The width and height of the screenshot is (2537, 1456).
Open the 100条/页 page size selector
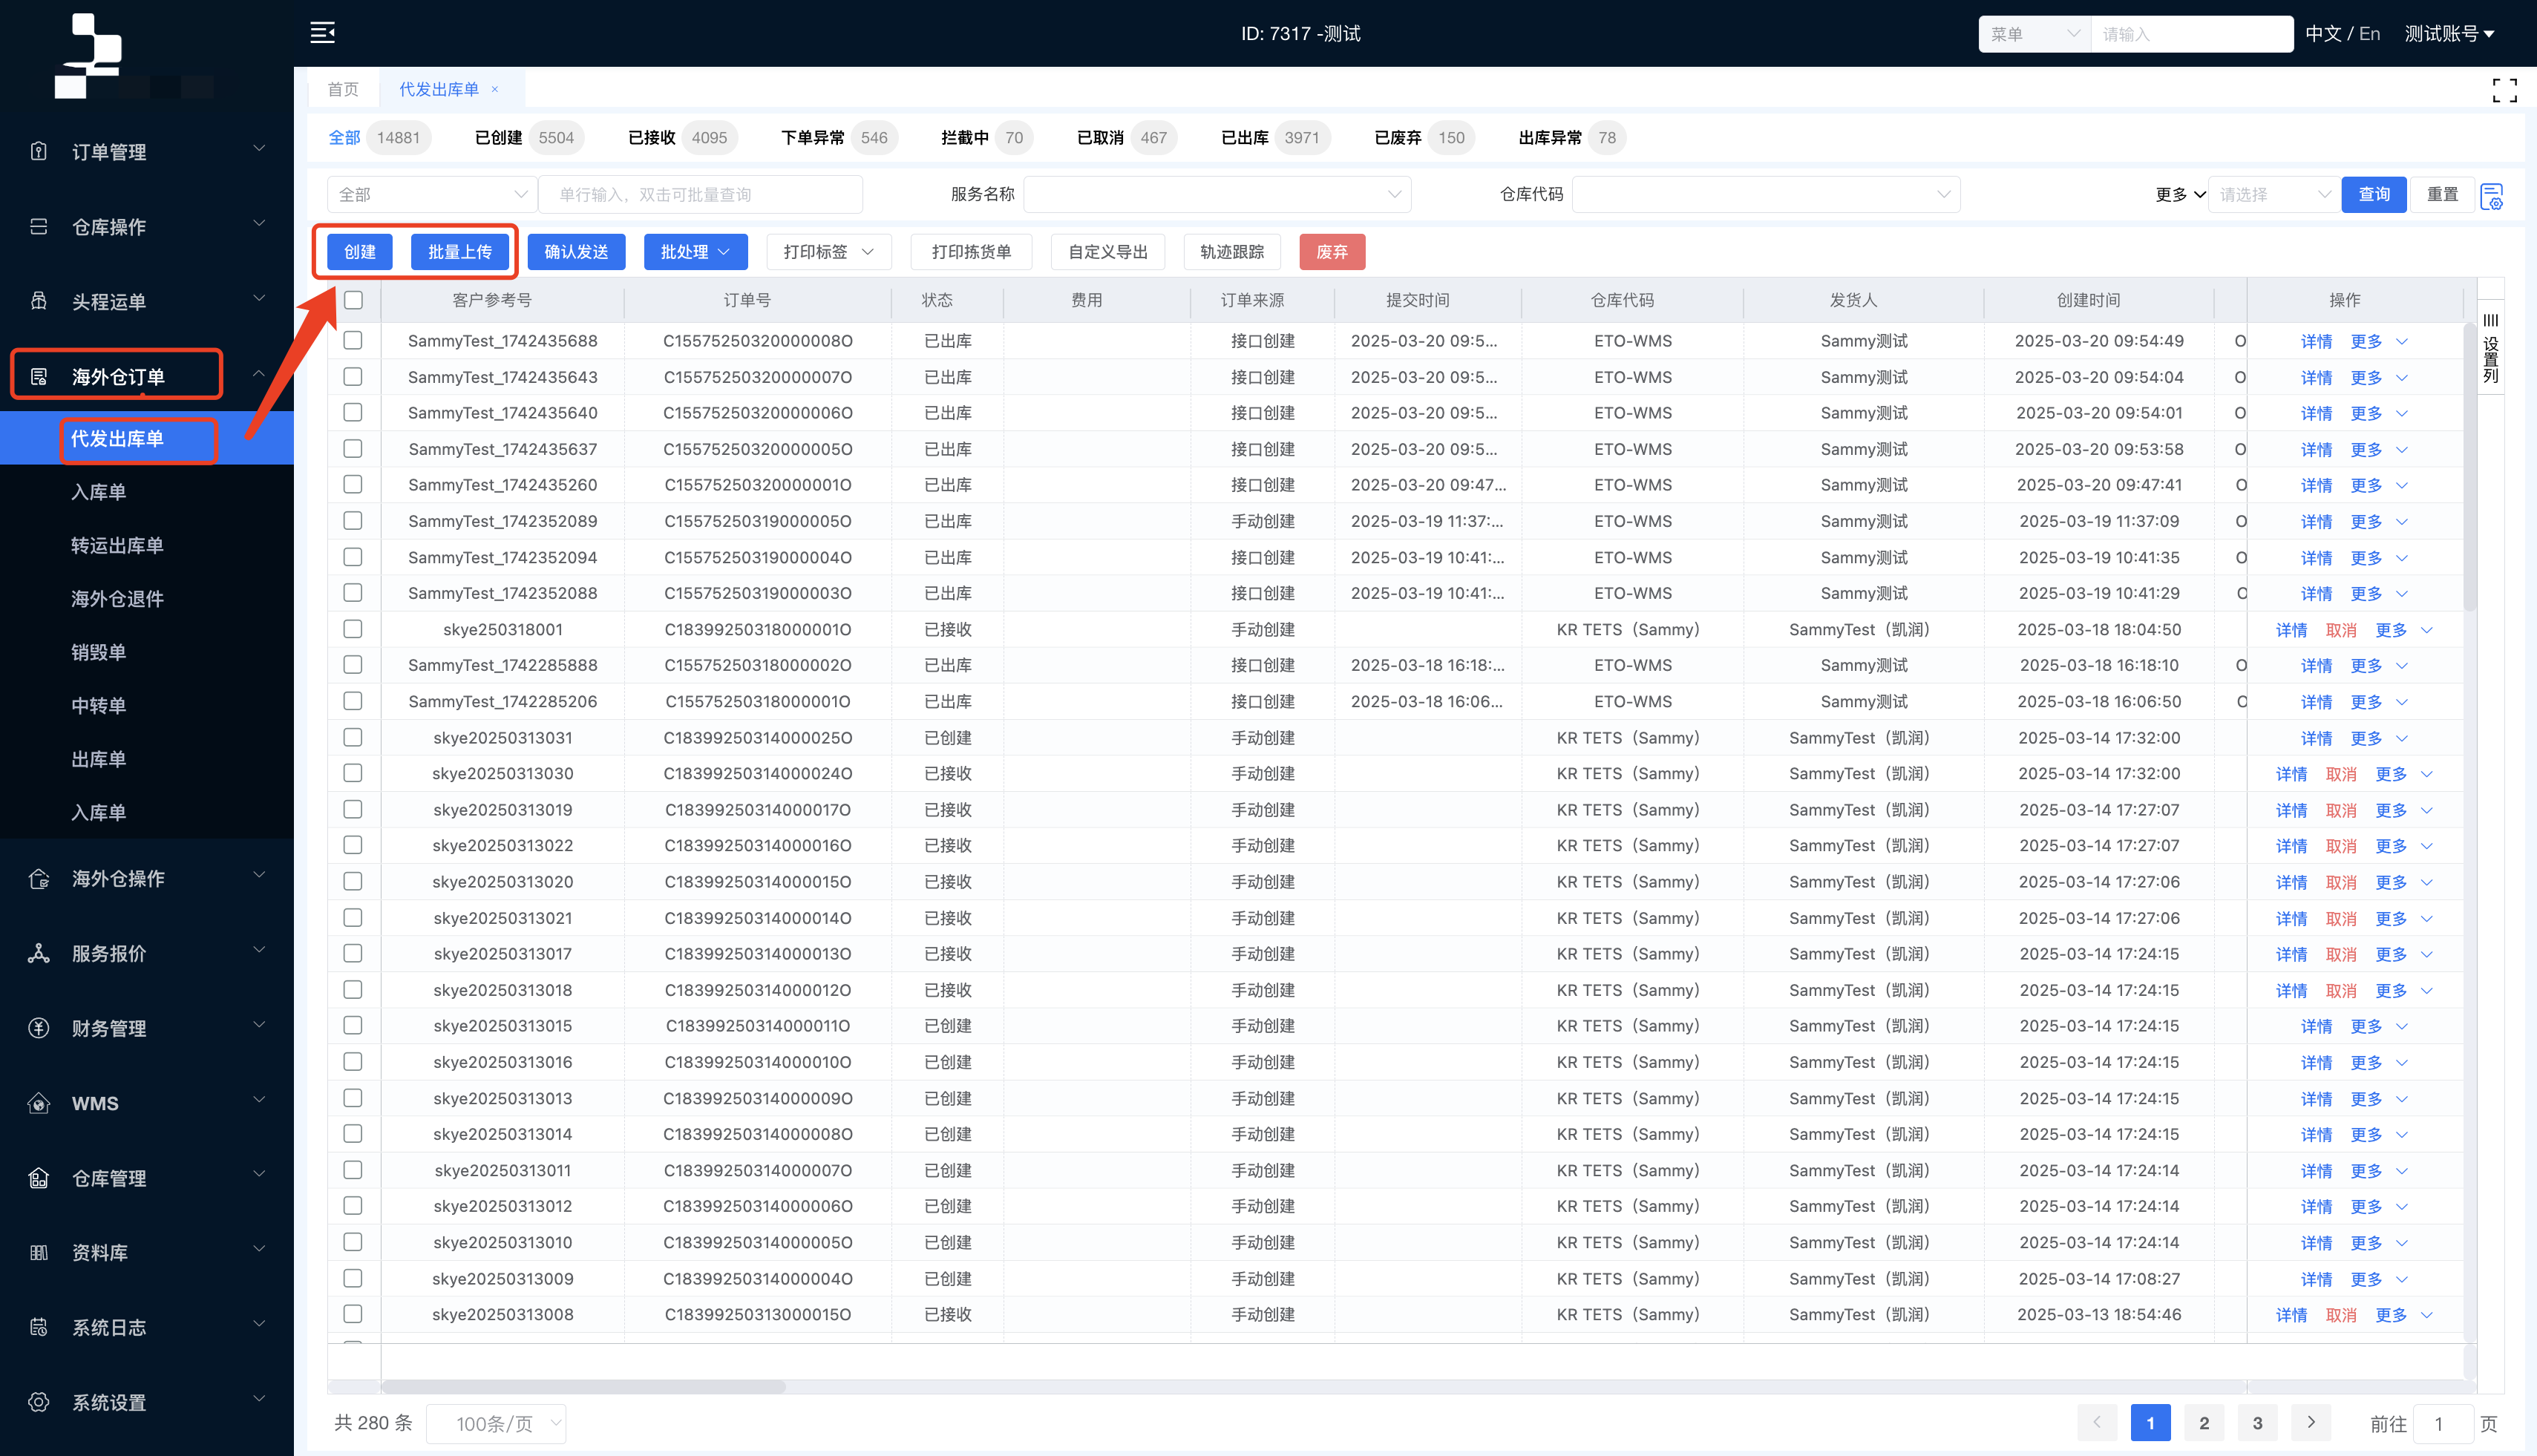(x=496, y=1423)
